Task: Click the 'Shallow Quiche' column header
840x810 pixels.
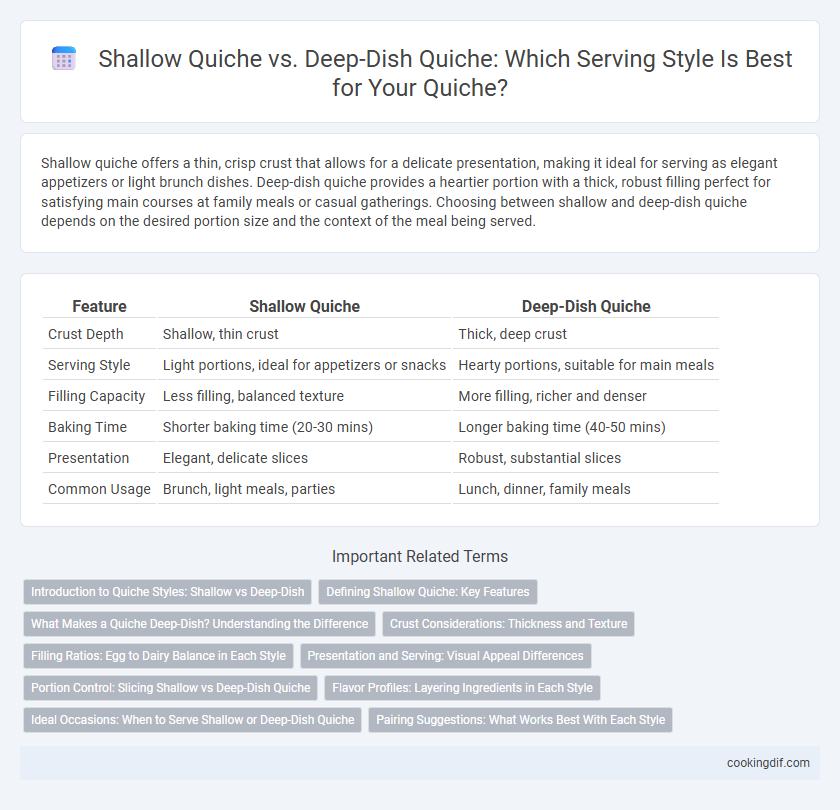Action: tap(304, 306)
